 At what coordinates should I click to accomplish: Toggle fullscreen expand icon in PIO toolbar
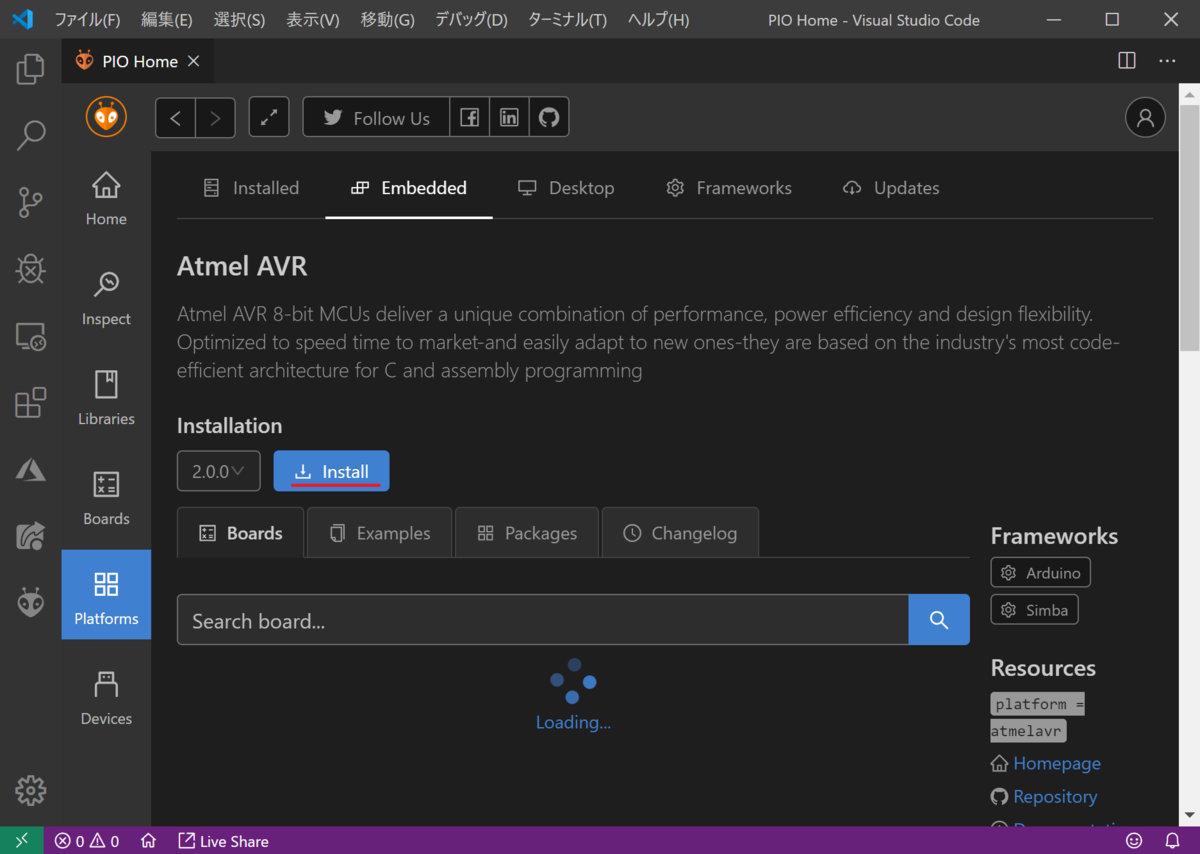(x=269, y=118)
